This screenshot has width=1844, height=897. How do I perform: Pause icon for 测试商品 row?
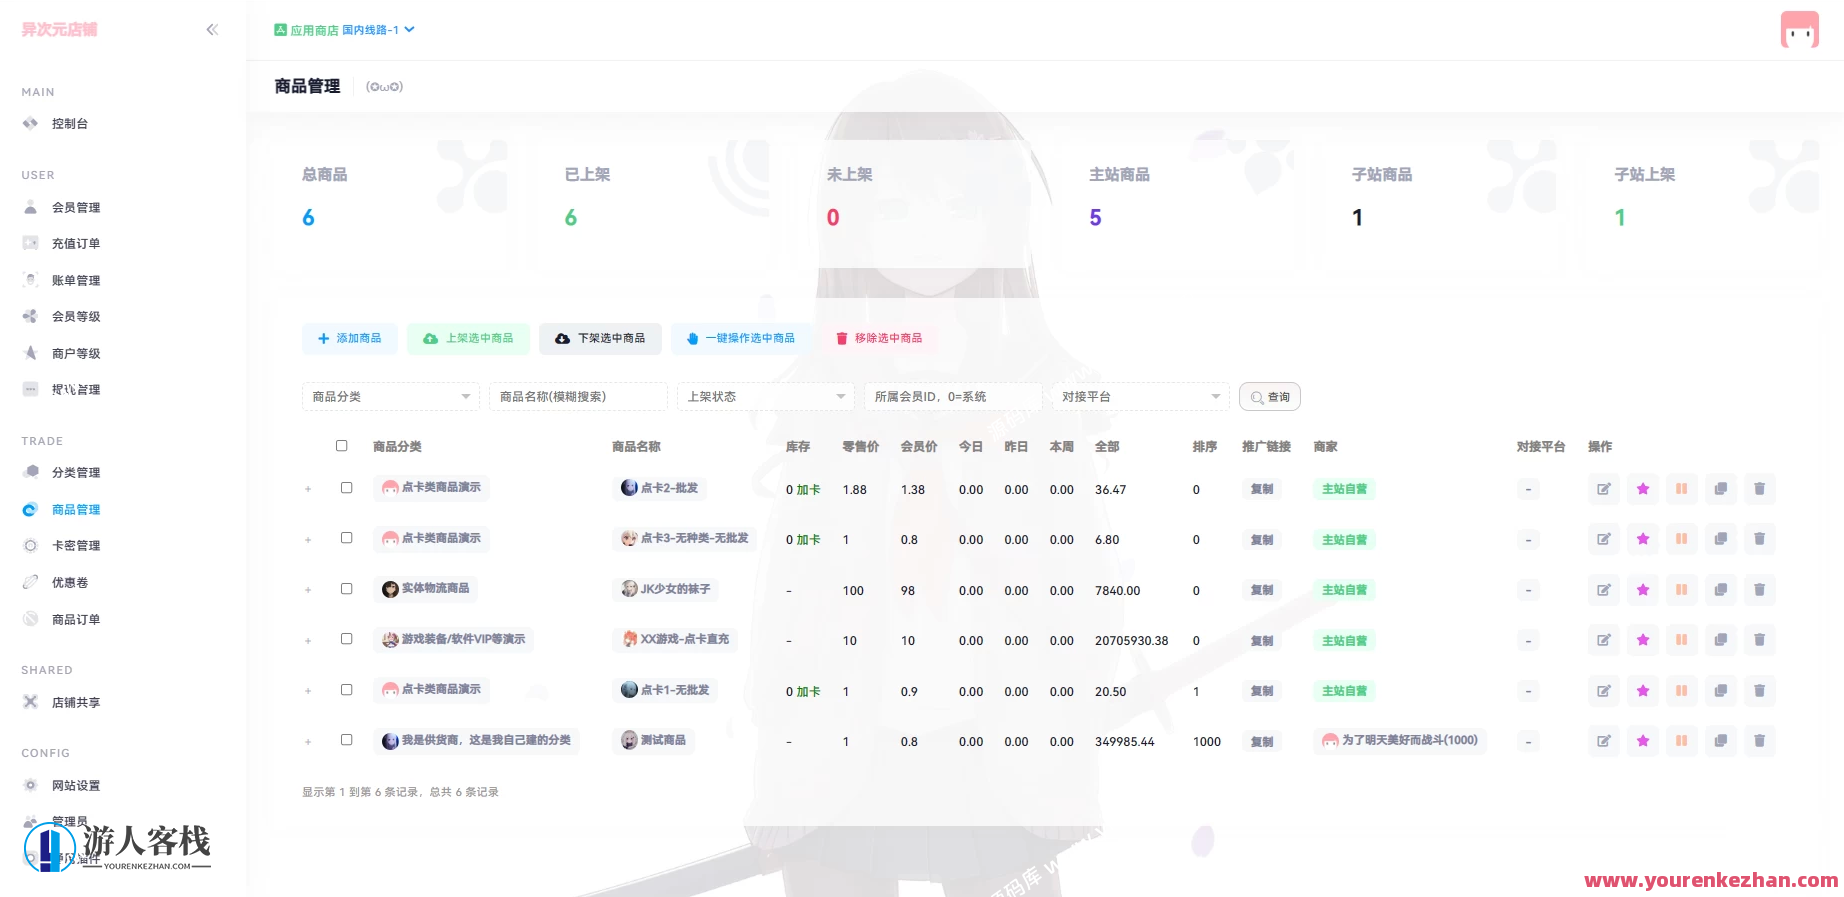(x=1682, y=741)
